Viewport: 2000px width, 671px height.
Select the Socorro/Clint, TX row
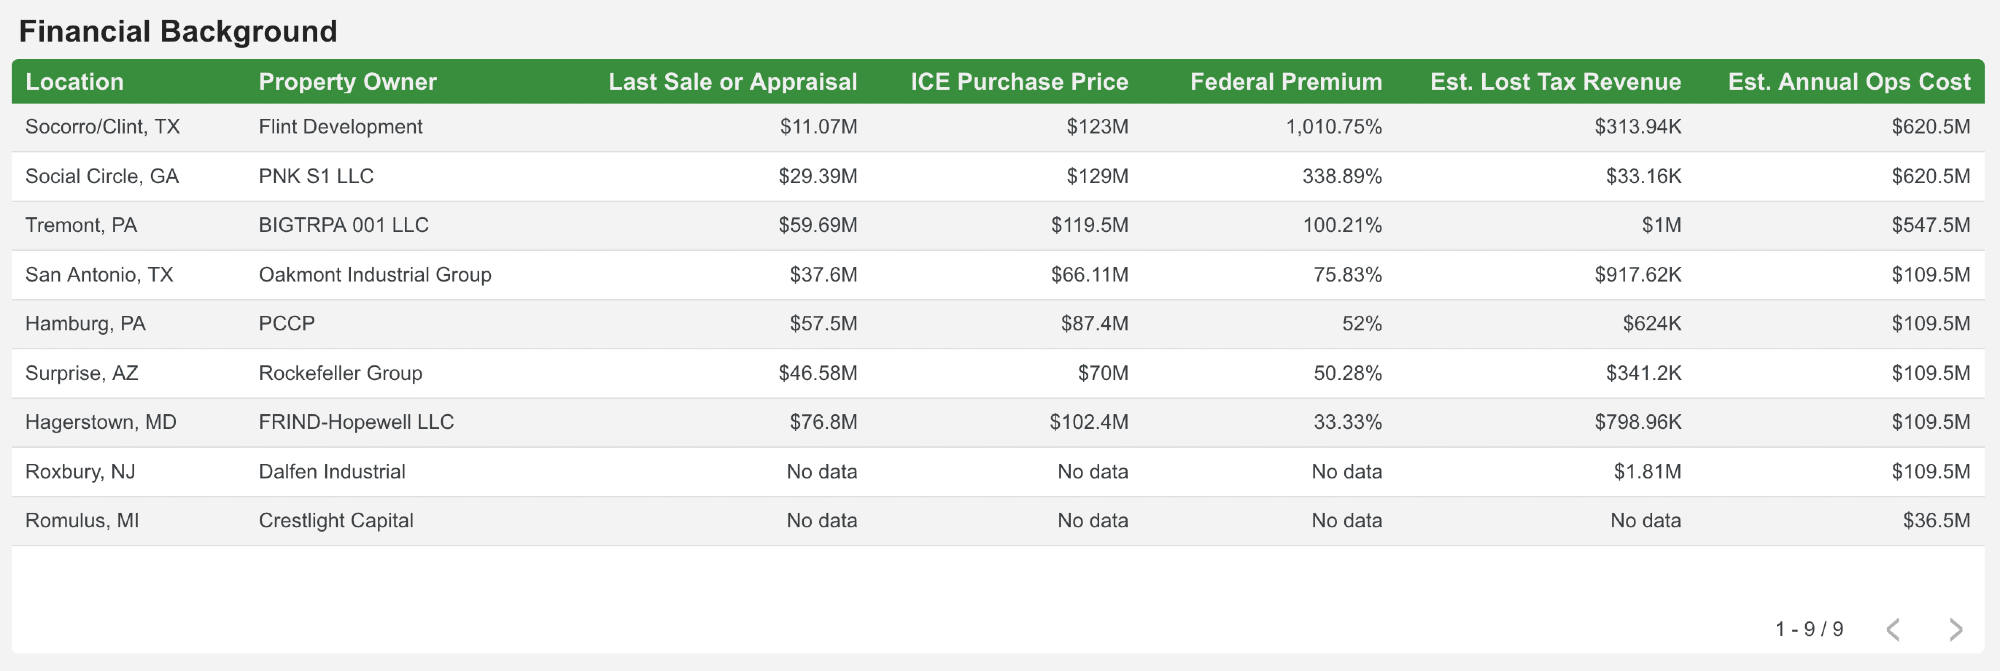tap(103, 127)
